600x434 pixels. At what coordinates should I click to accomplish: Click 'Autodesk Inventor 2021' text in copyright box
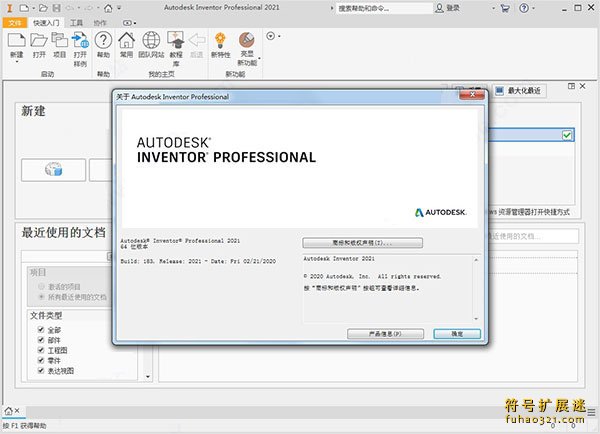click(x=339, y=259)
